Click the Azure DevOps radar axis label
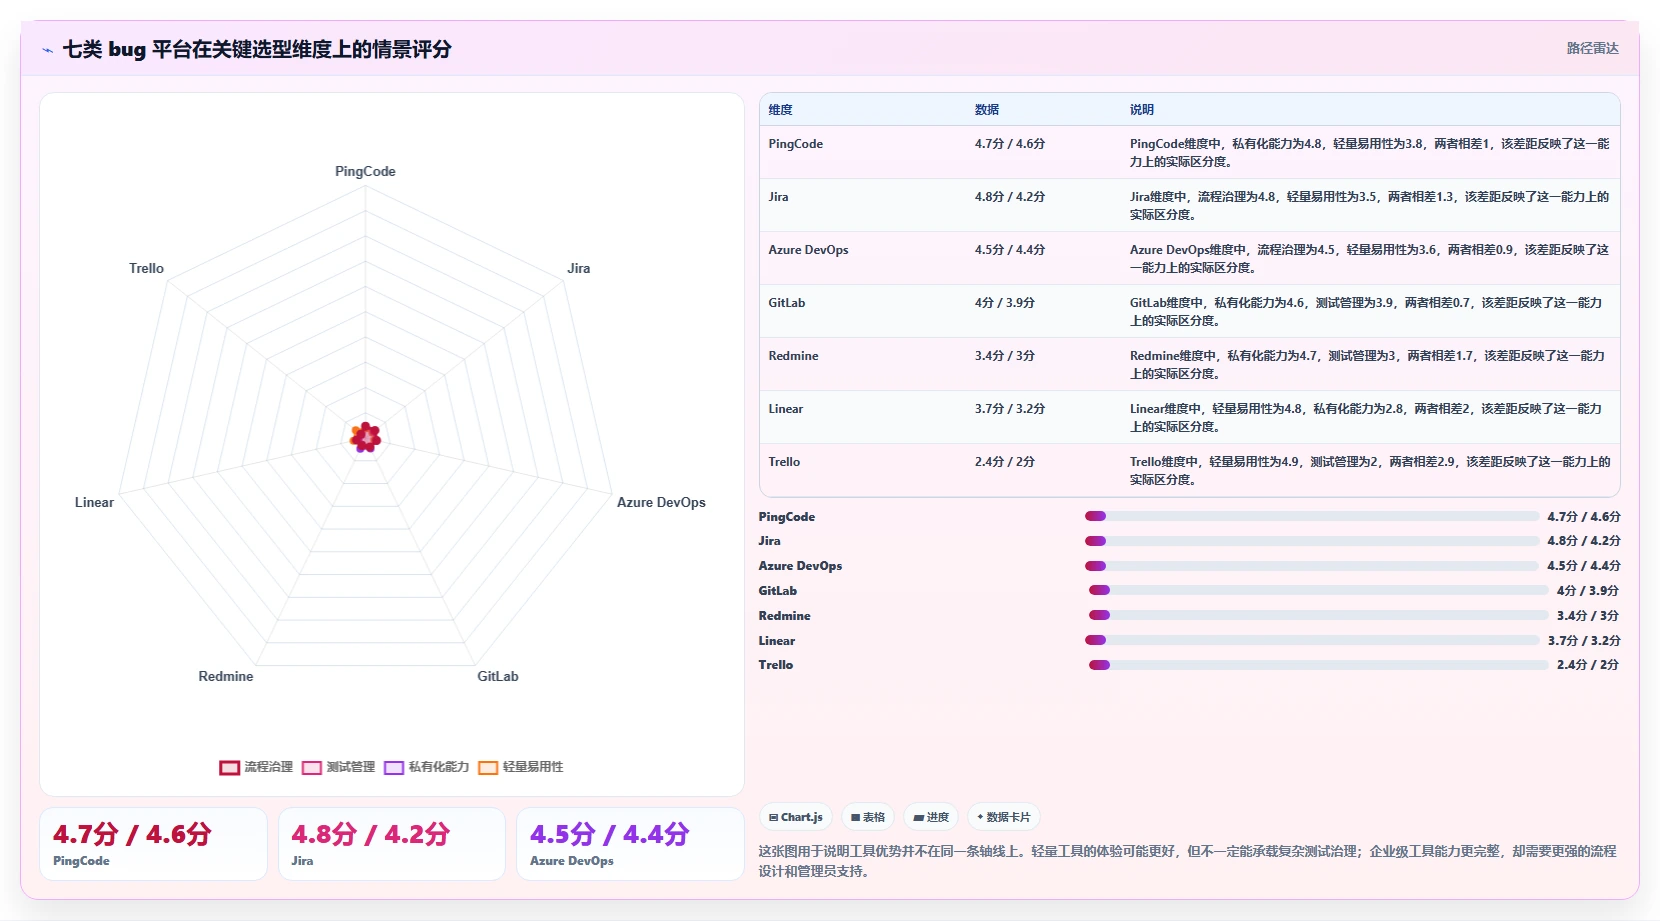The width and height of the screenshot is (1660, 921). click(661, 503)
